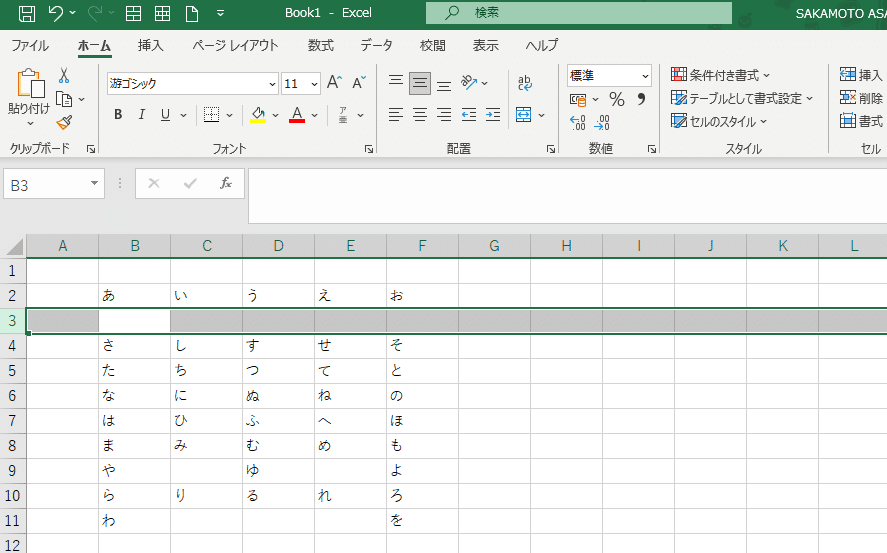This screenshot has width=887, height=553.
Task: Apply accounting currency format
Action: tap(578, 100)
